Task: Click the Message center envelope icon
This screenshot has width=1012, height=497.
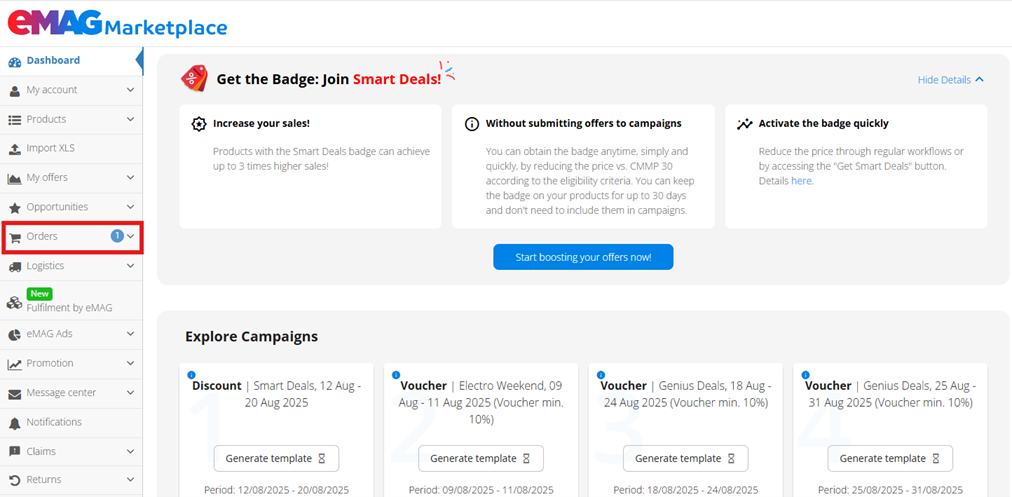Action: click(15, 394)
